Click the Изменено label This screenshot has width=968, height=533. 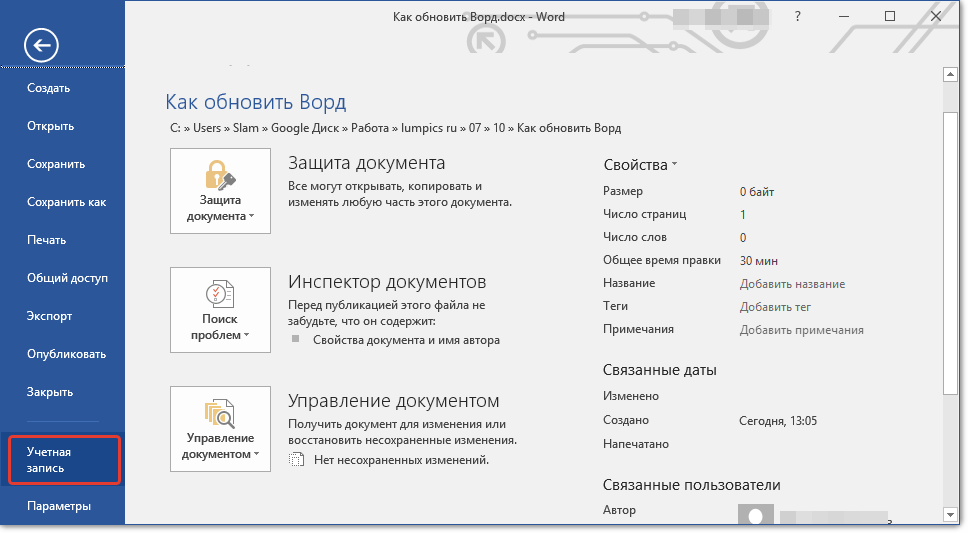631,396
